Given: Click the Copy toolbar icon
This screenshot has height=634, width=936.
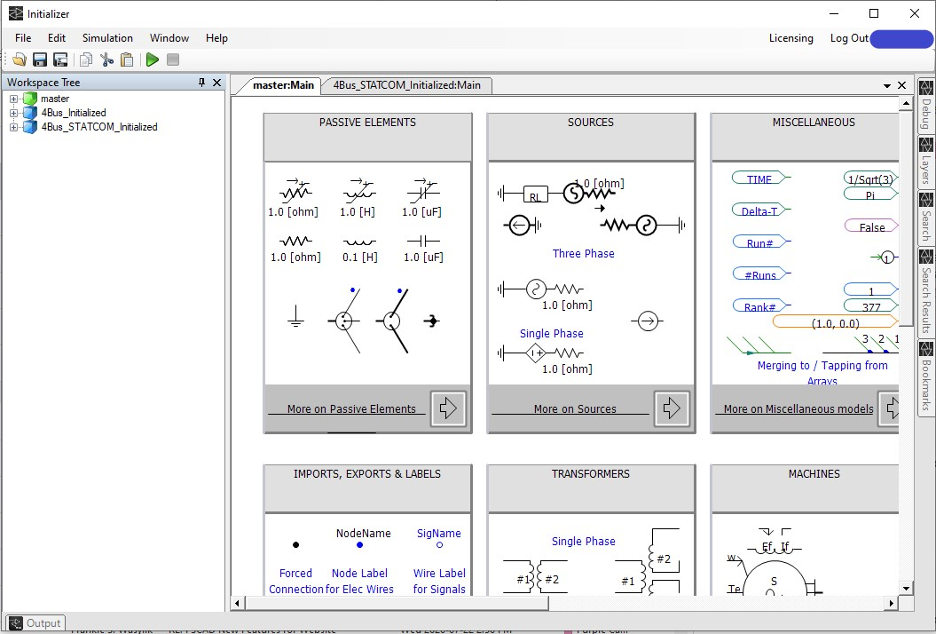Looking at the screenshot, I should (86, 60).
